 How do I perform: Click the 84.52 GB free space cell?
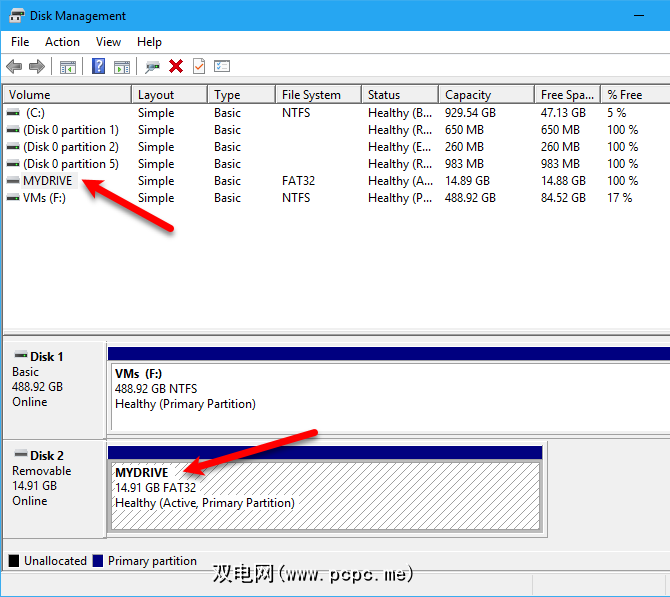563,198
